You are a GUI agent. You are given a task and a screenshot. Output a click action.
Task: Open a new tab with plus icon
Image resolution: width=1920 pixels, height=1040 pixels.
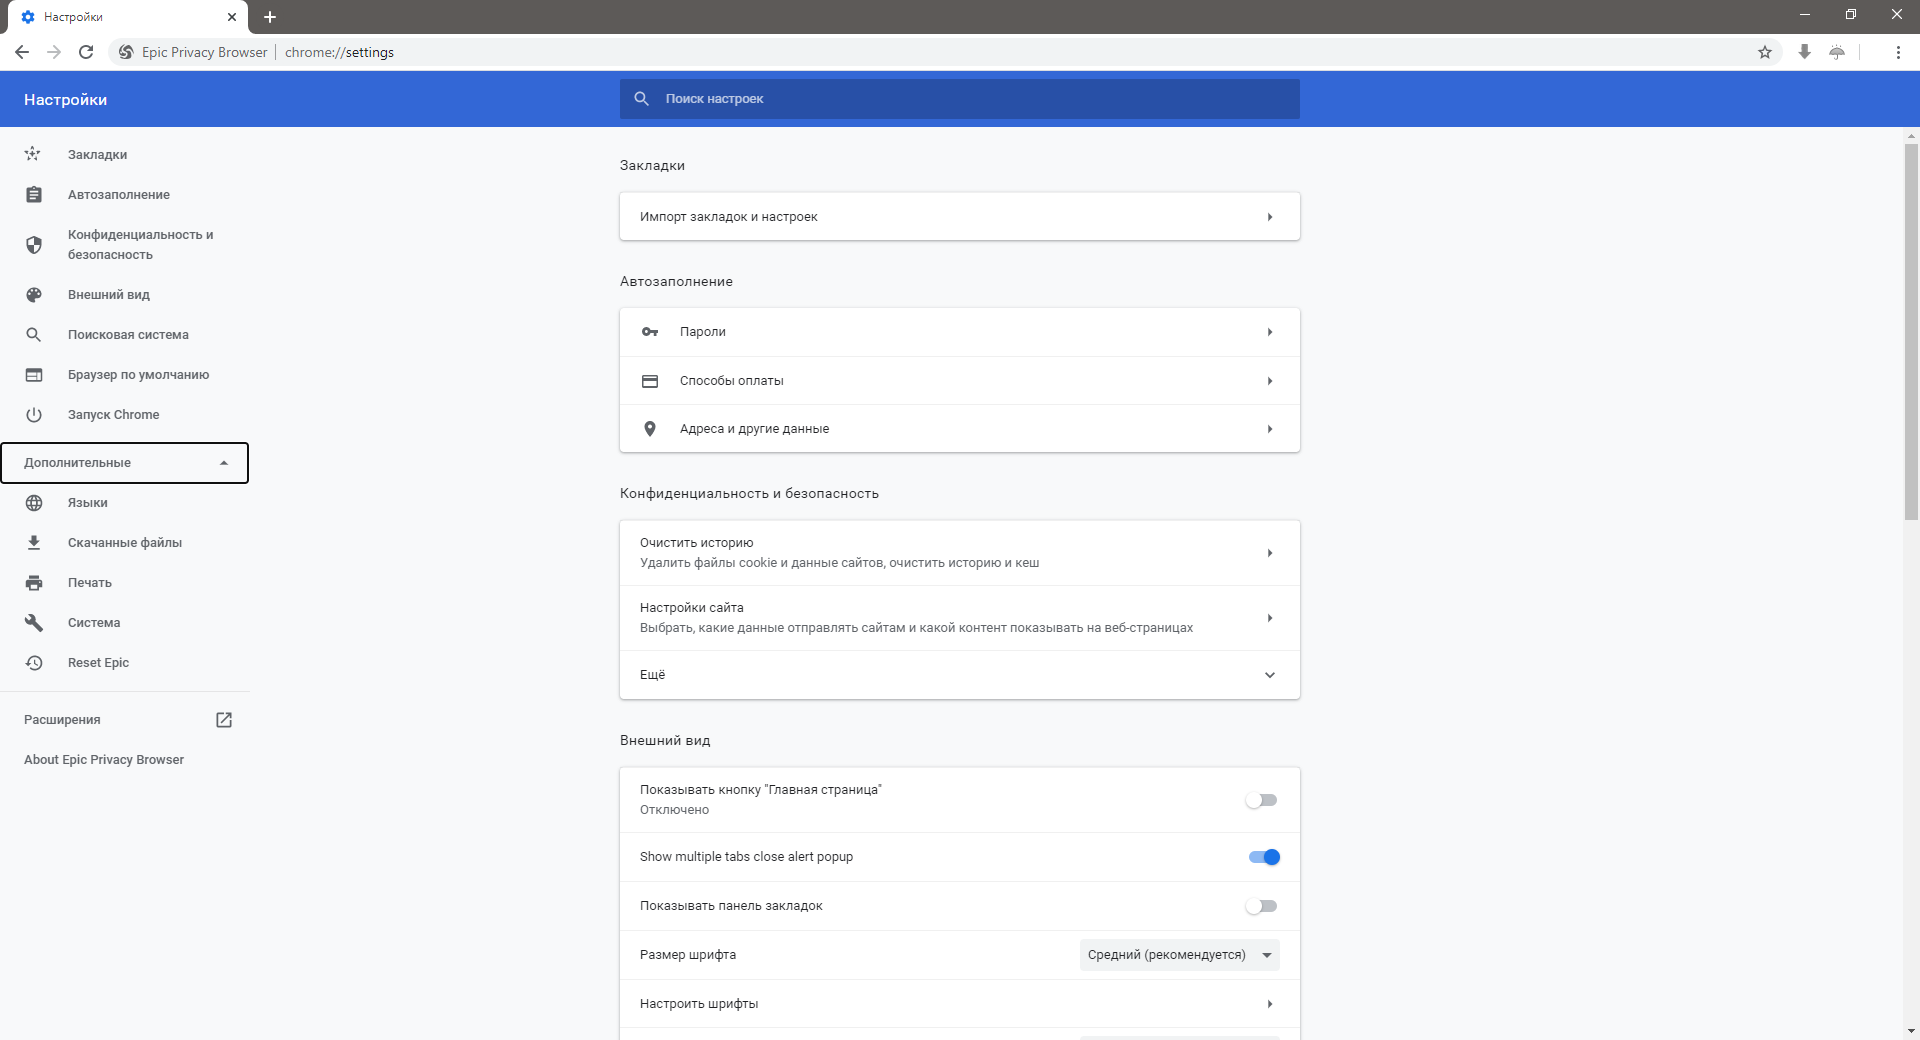270,17
